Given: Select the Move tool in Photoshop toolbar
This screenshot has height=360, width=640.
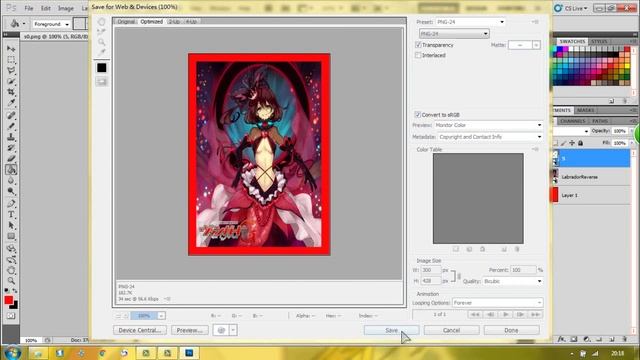Looking at the screenshot, I should tap(11, 49).
